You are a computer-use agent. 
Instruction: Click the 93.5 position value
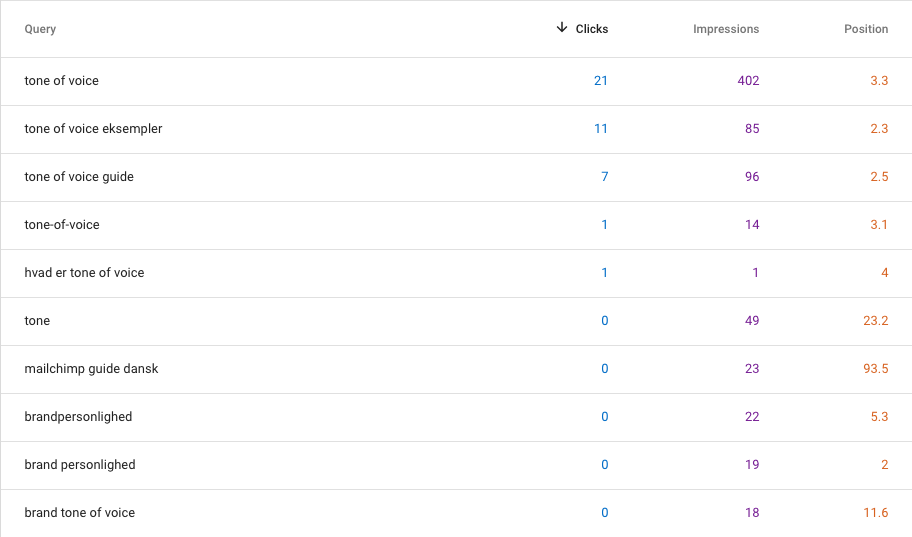click(876, 369)
